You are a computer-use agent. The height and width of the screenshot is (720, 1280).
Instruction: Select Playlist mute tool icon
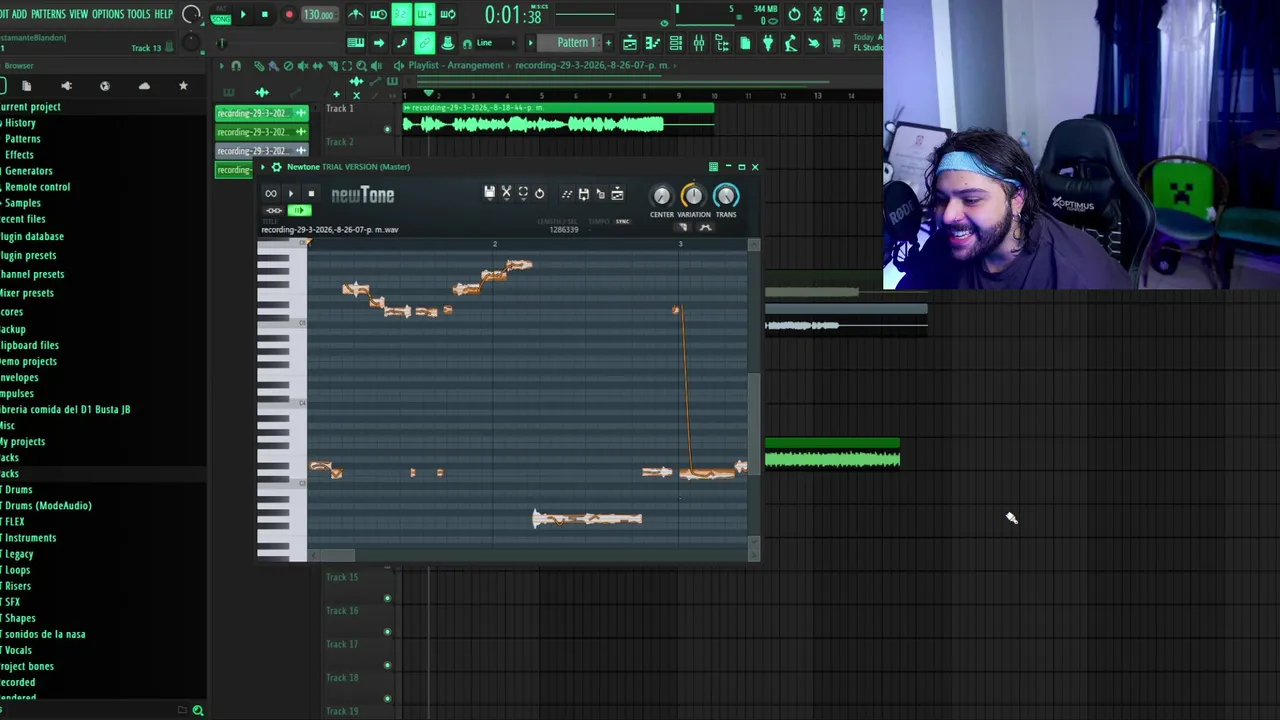(x=303, y=66)
